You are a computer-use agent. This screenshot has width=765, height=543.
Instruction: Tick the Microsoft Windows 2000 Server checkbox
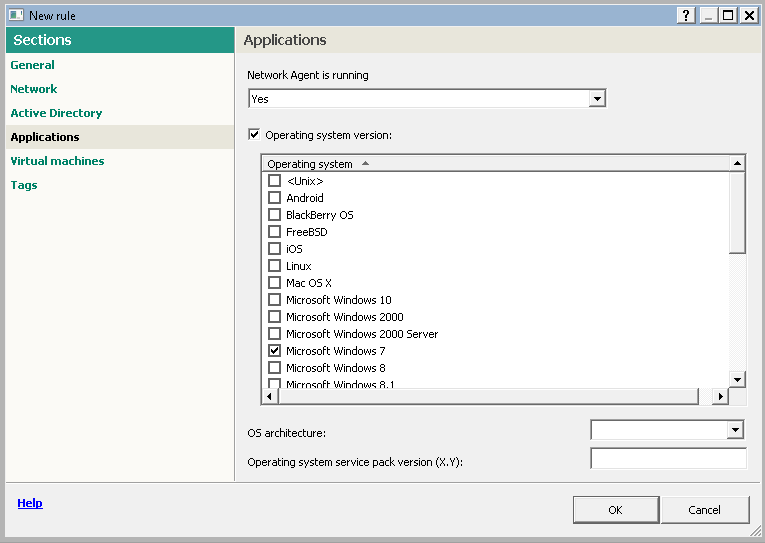[x=275, y=334]
